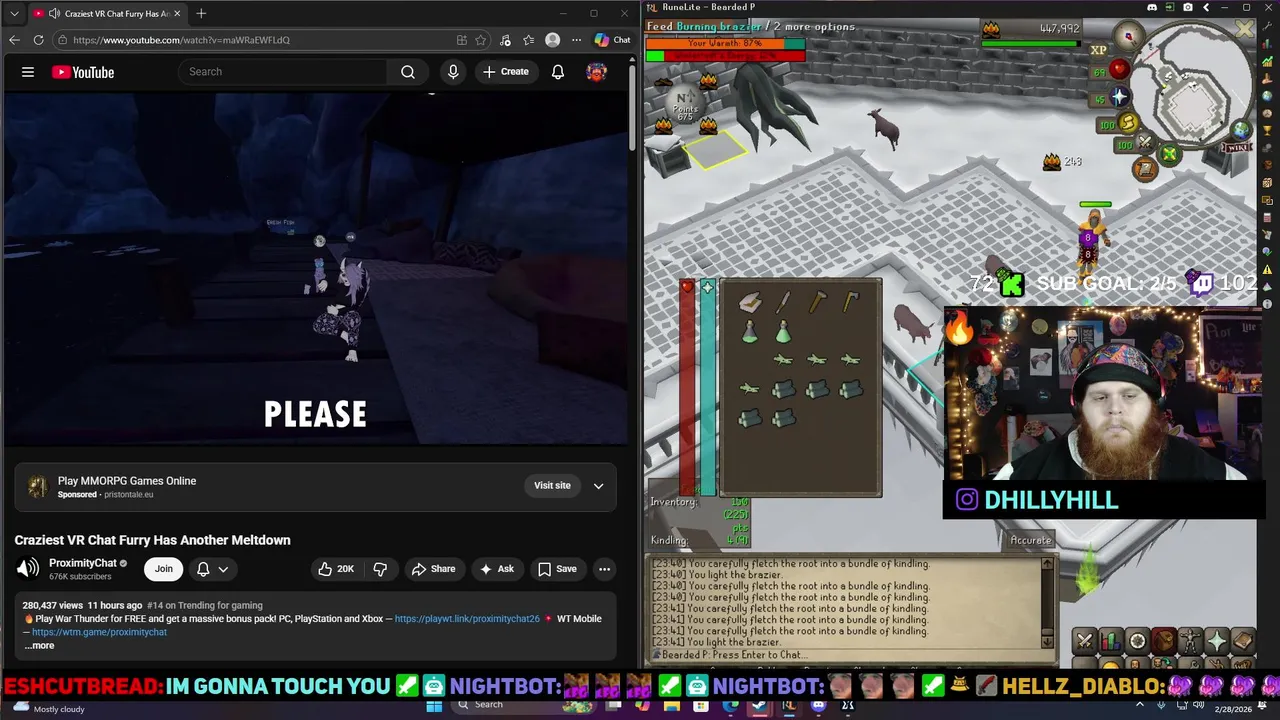Open Edge Copilot Chat button
Image resolution: width=1280 pixels, height=720 pixels.
[x=612, y=40]
